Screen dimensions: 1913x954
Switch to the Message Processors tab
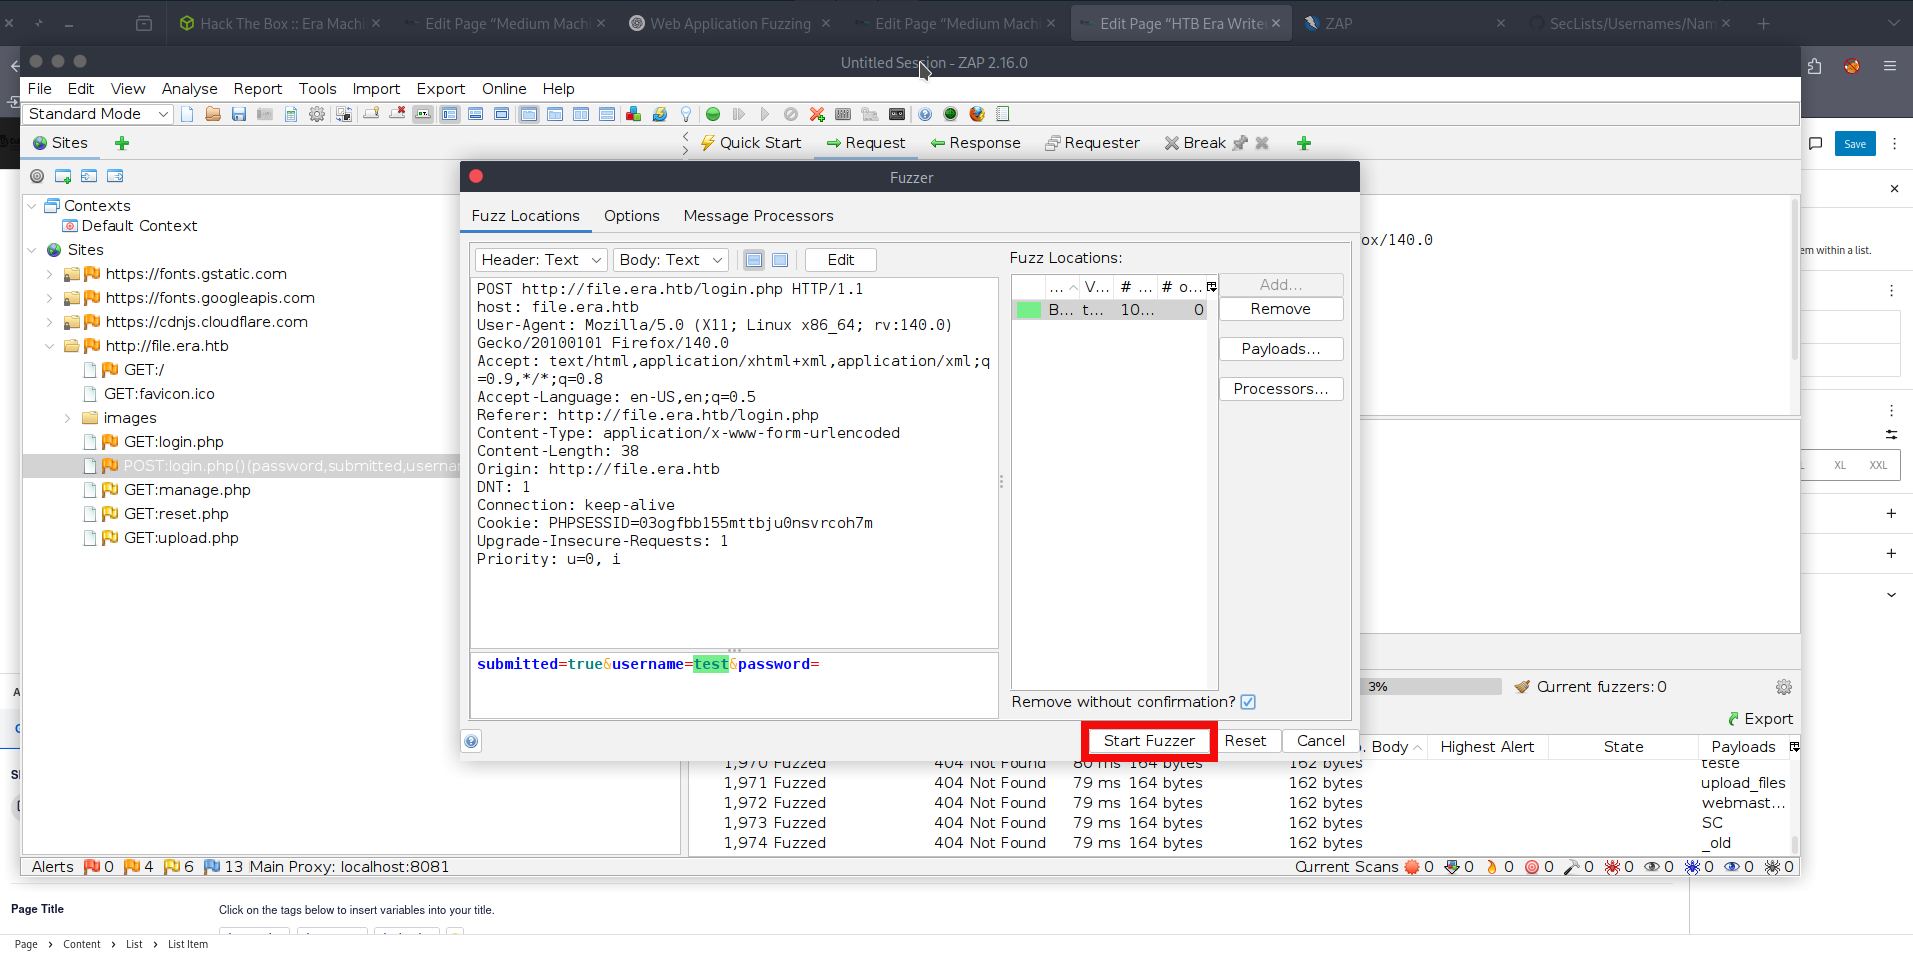pos(758,216)
